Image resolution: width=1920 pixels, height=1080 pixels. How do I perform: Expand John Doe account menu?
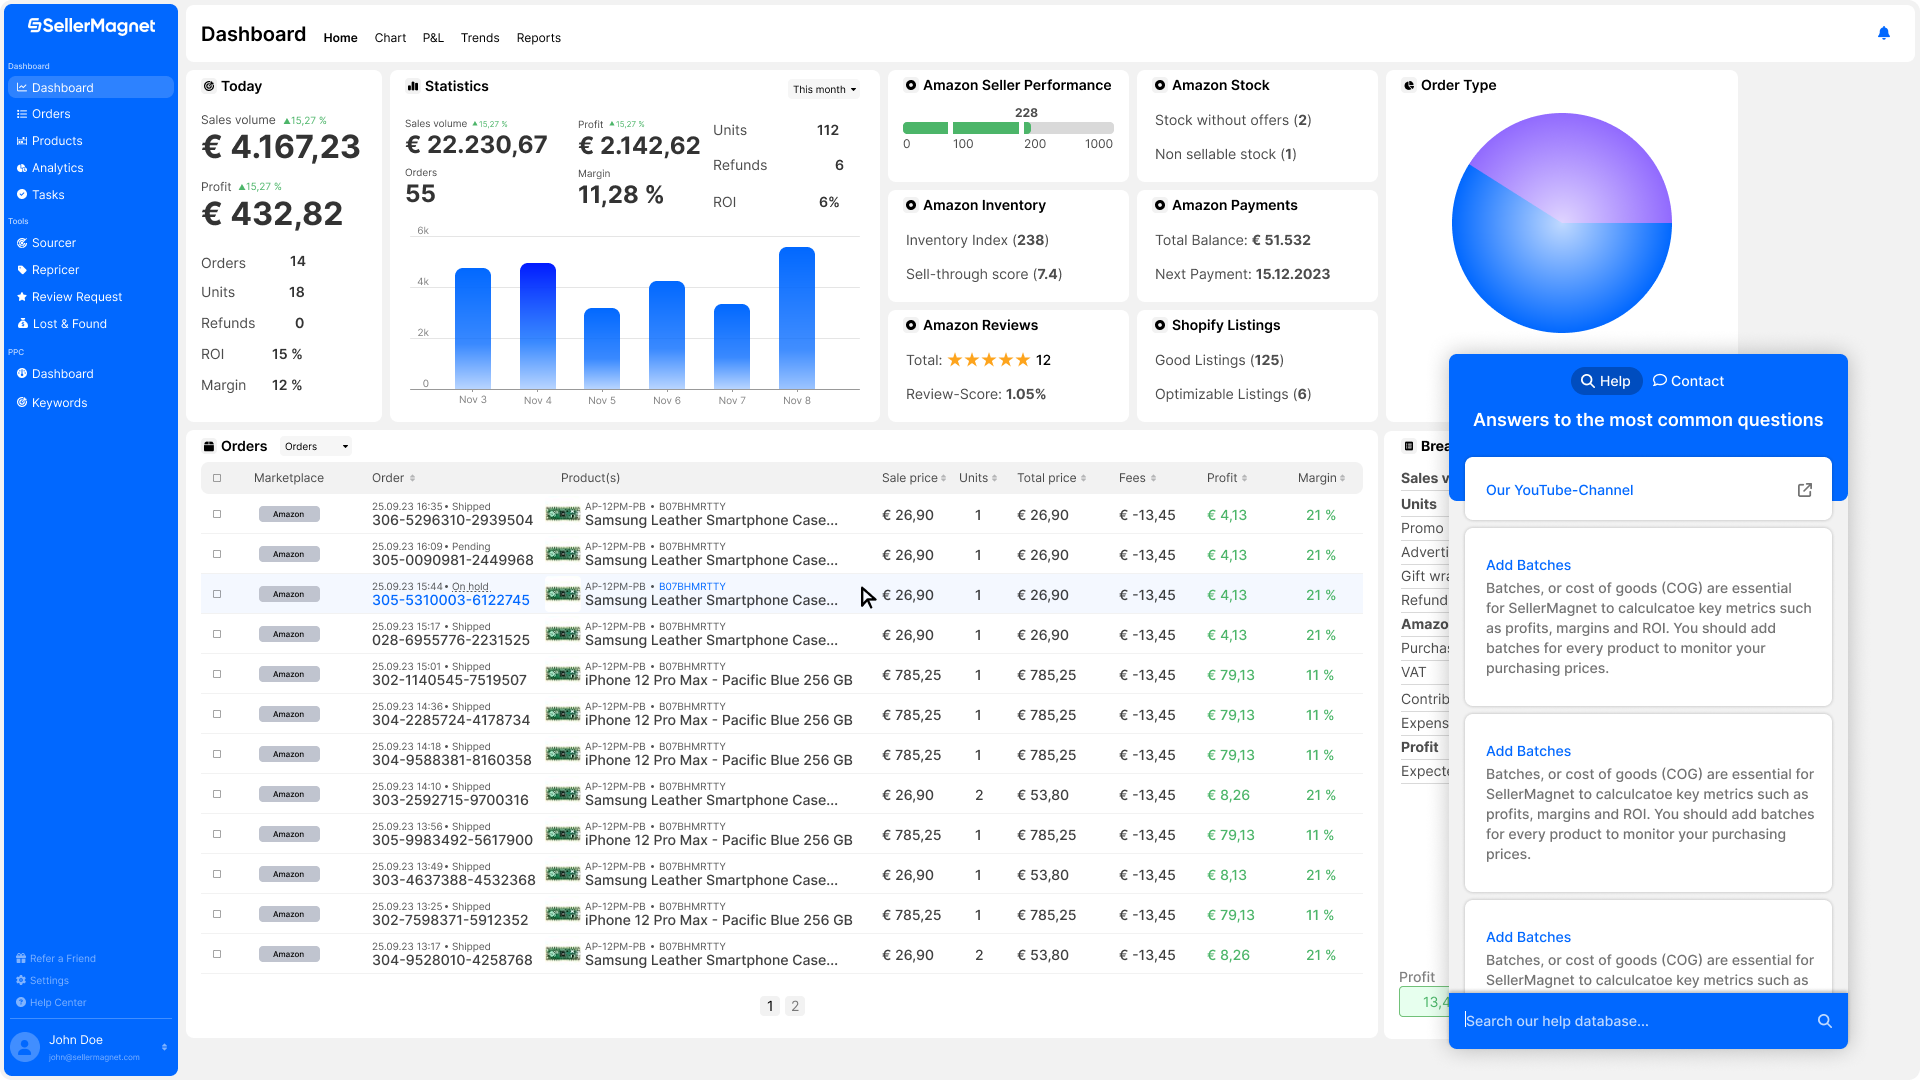164,1047
